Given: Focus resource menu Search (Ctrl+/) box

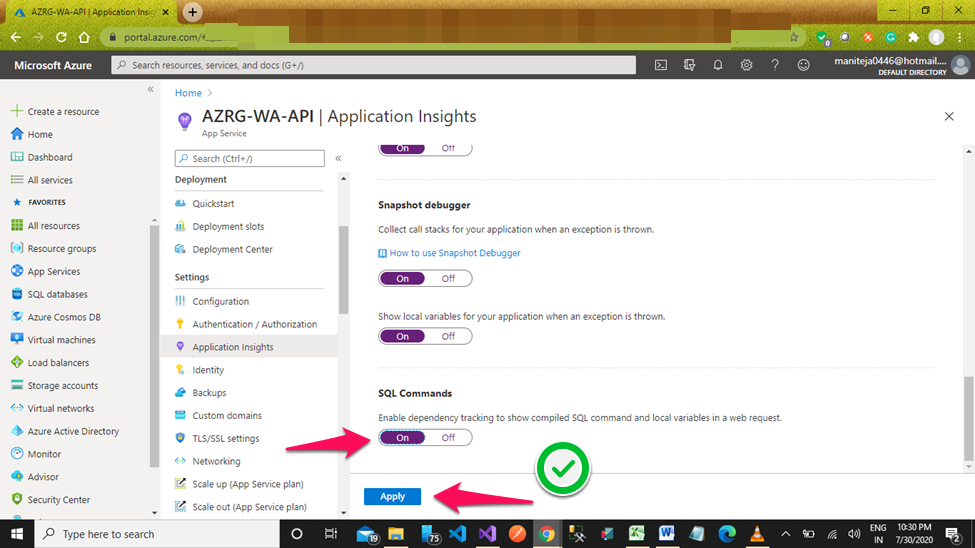Looking at the screenshot, I should 249,158.
